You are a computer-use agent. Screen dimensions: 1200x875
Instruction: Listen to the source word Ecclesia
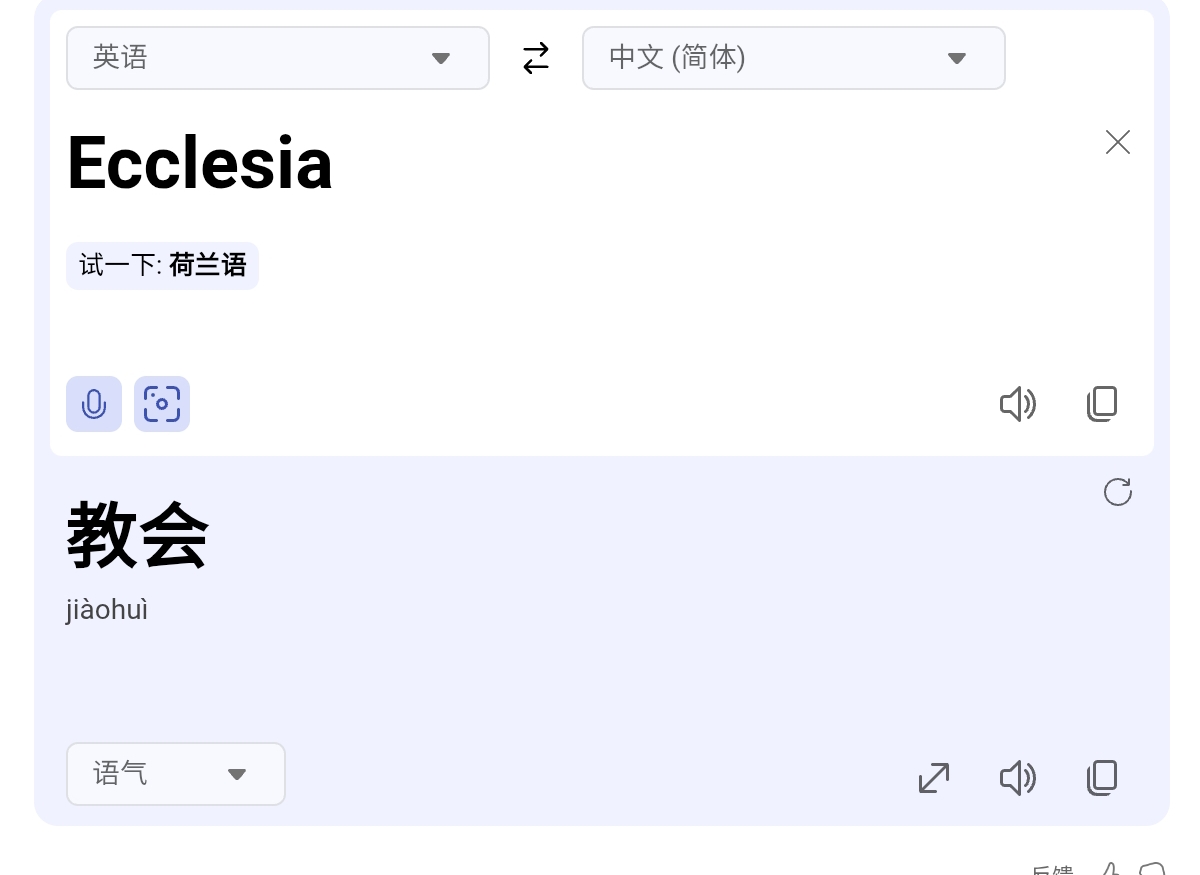(x=1018, y=404)
